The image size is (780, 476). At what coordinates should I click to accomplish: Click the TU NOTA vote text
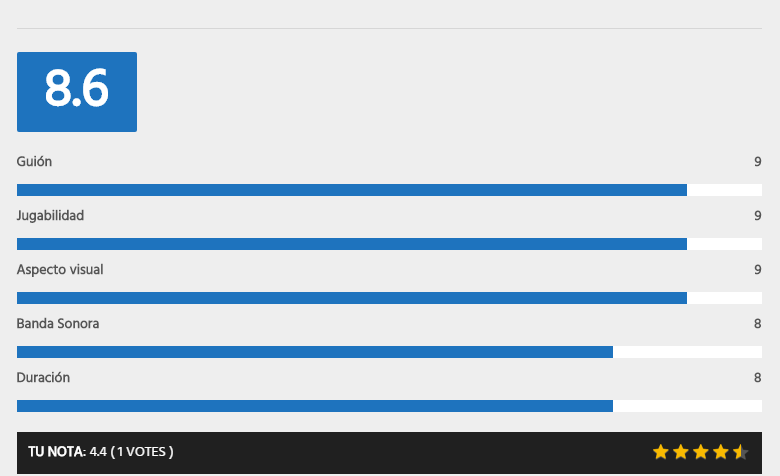101,452
